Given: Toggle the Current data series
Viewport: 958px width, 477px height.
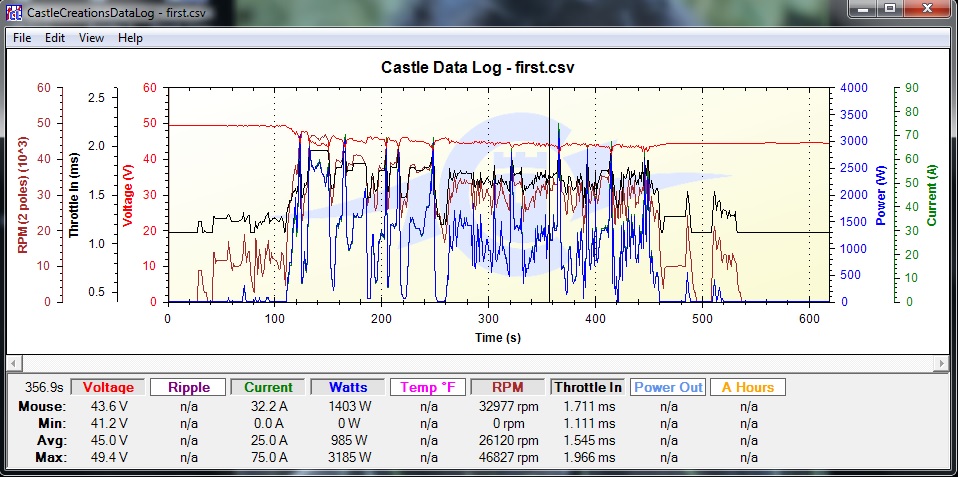Looking at the screenshot, I should [269, 387].
